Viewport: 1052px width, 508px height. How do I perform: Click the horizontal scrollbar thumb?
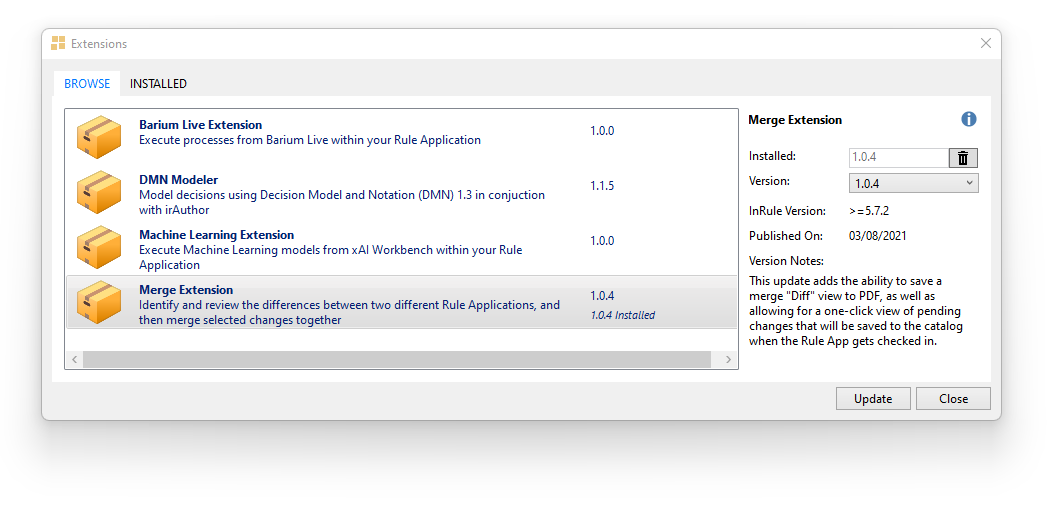point(396,359)
